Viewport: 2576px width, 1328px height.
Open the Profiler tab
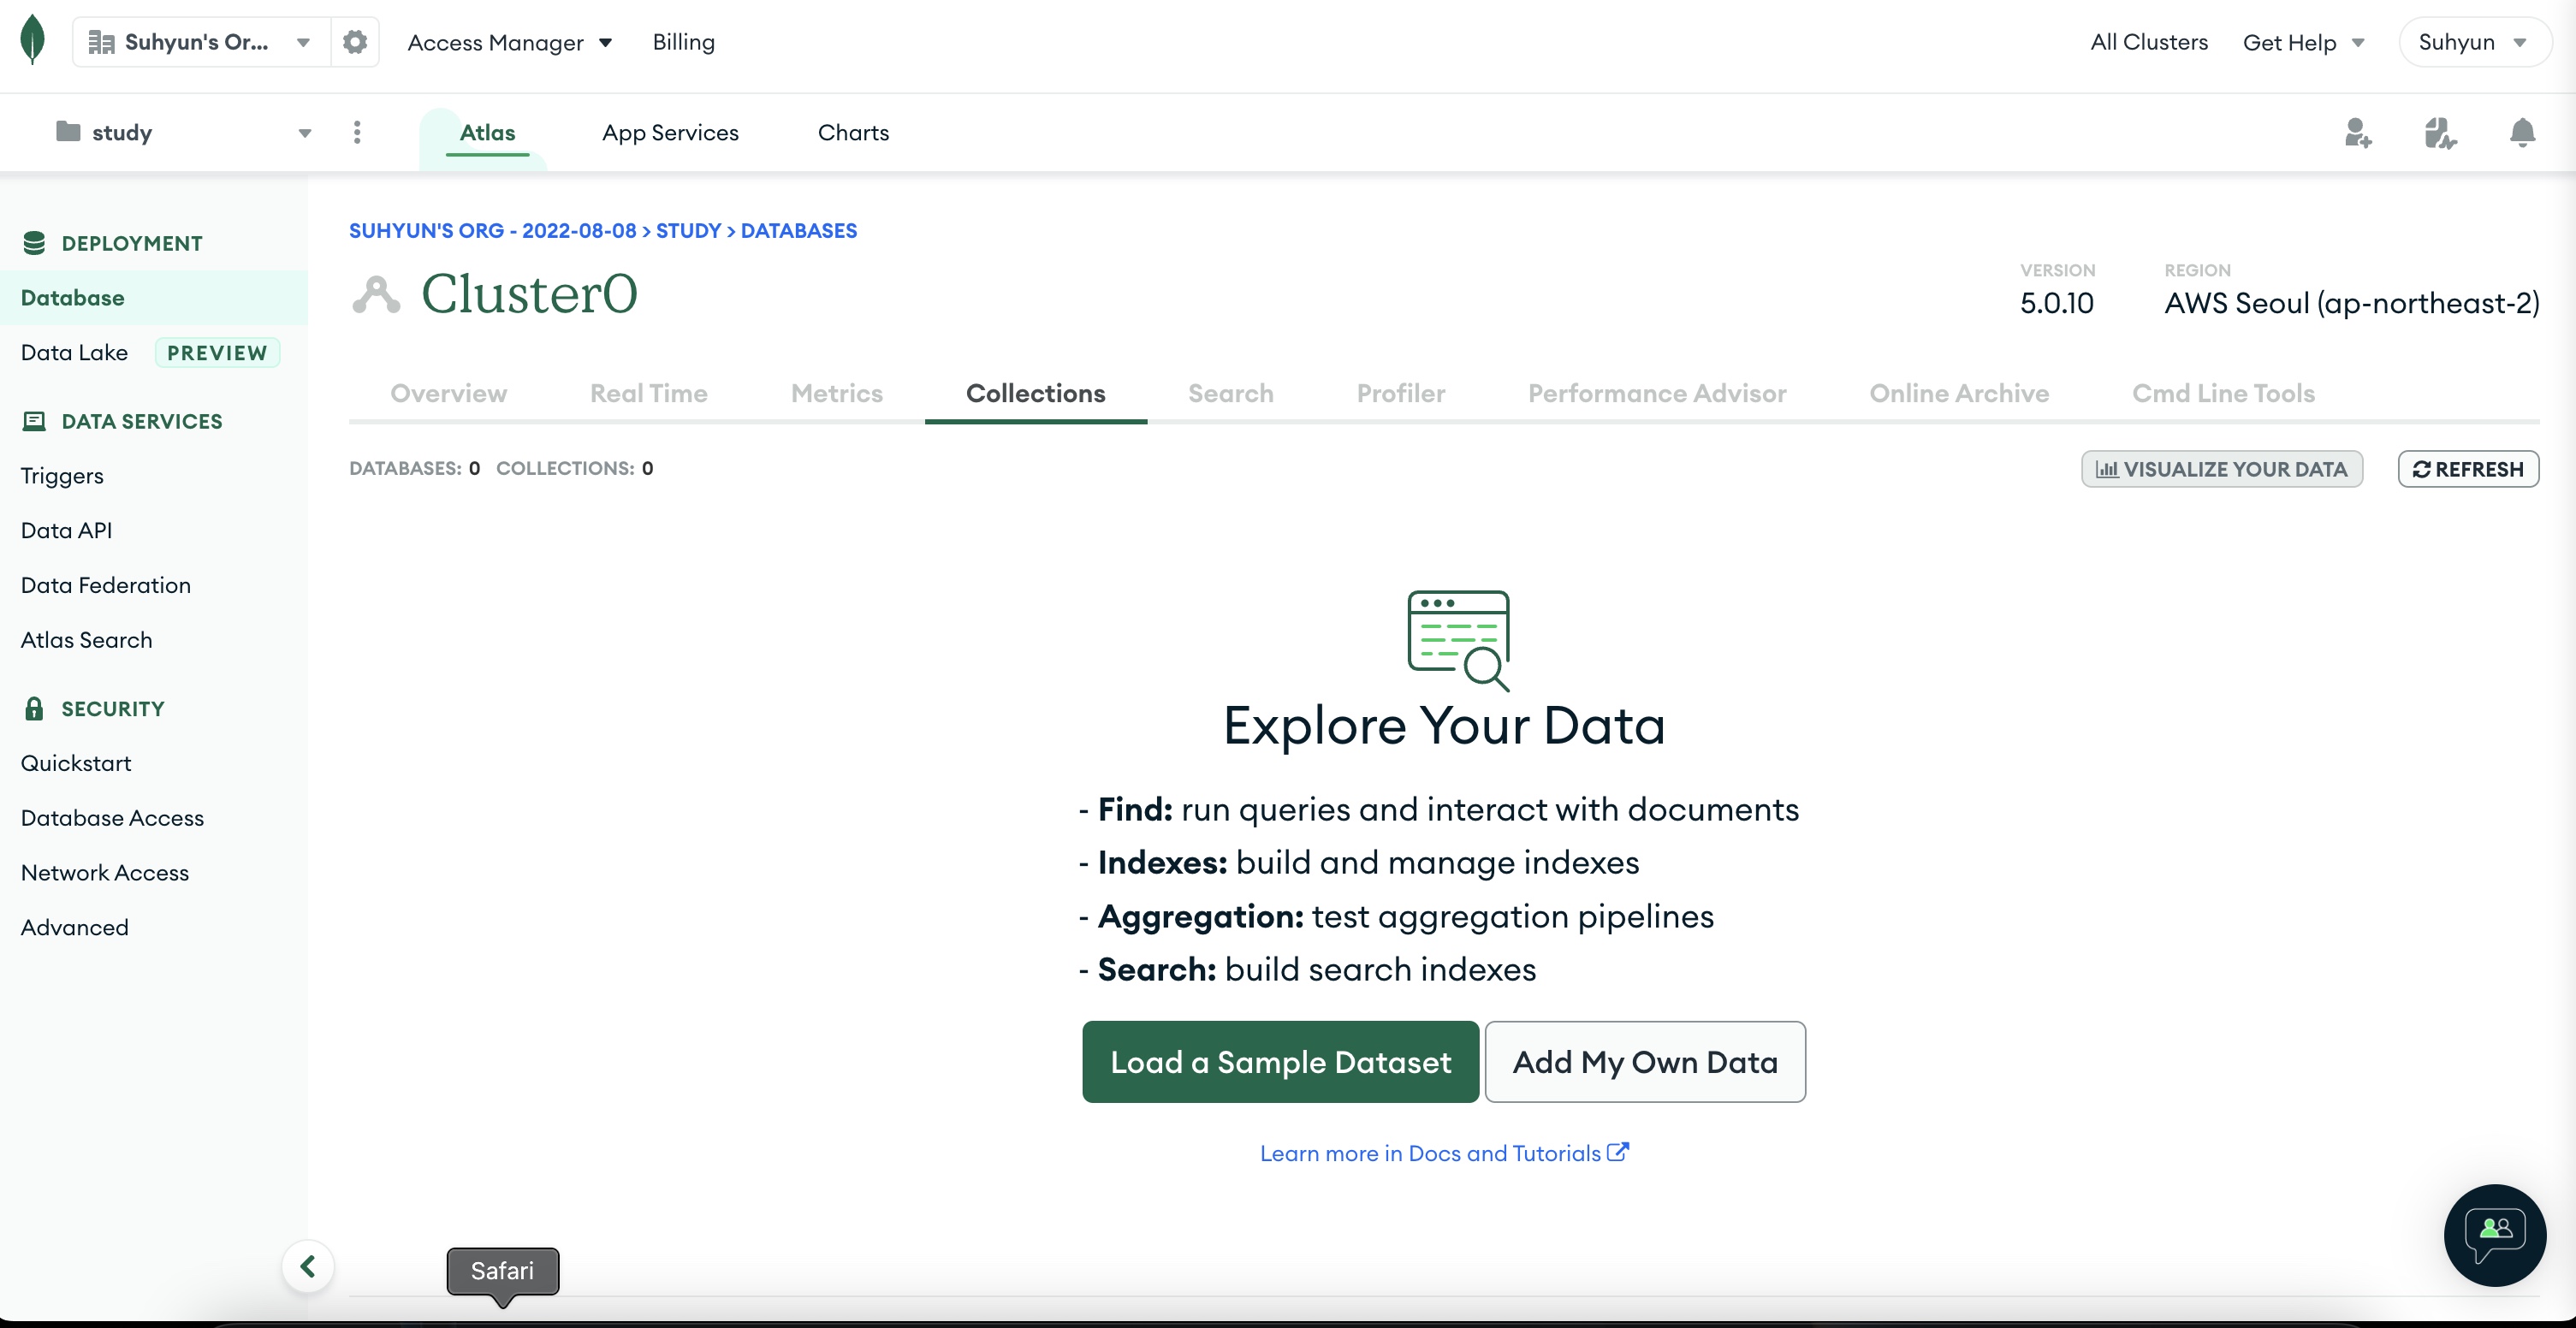(x=1401, y=393)
